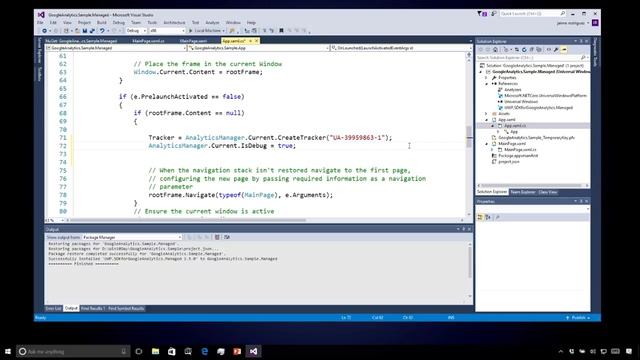This screenshot has height=360, width=640.
Task: Click Sync with Active Document in Solution Explorer
Action: click(517, 49)
